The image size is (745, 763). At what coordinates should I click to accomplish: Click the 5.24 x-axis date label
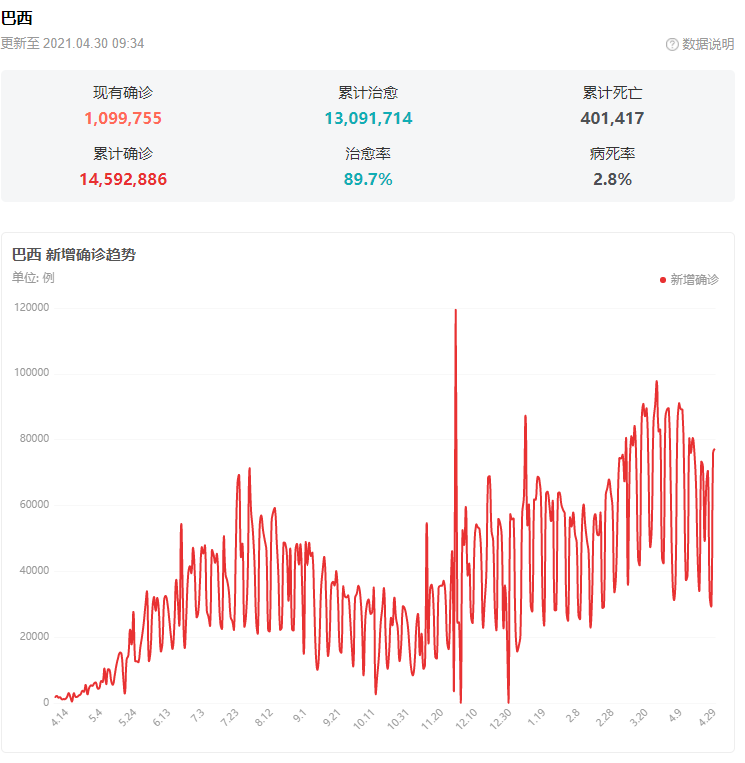(127, 718)
